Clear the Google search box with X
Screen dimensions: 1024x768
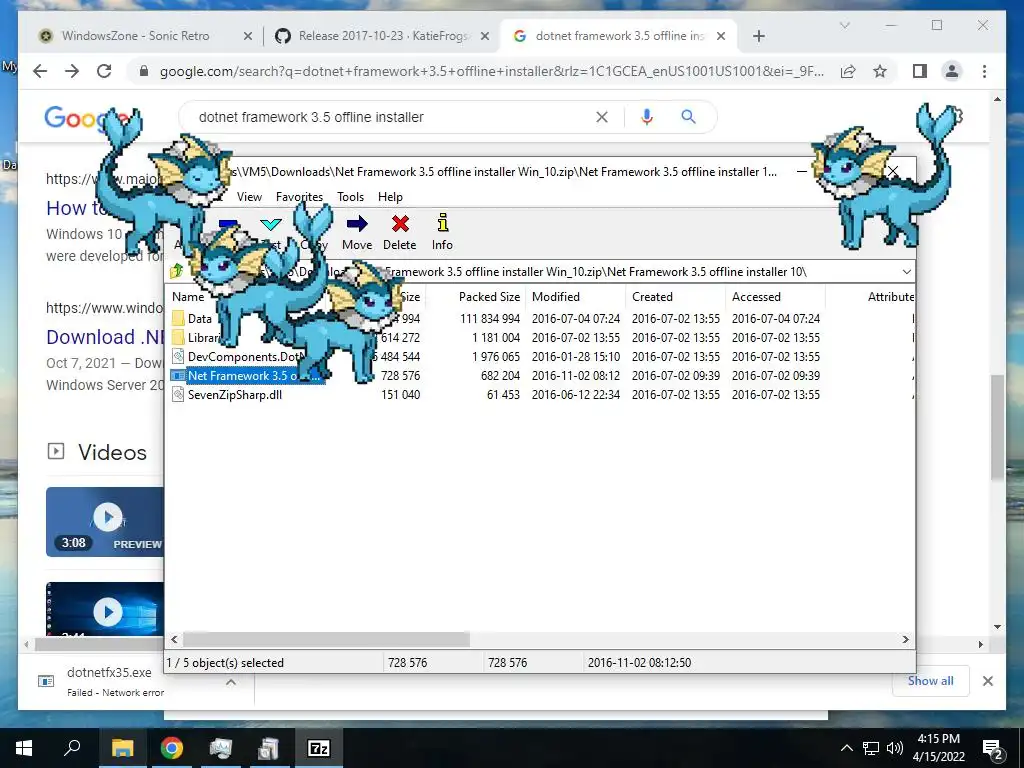pyautogui.click(x=601, y=117)
